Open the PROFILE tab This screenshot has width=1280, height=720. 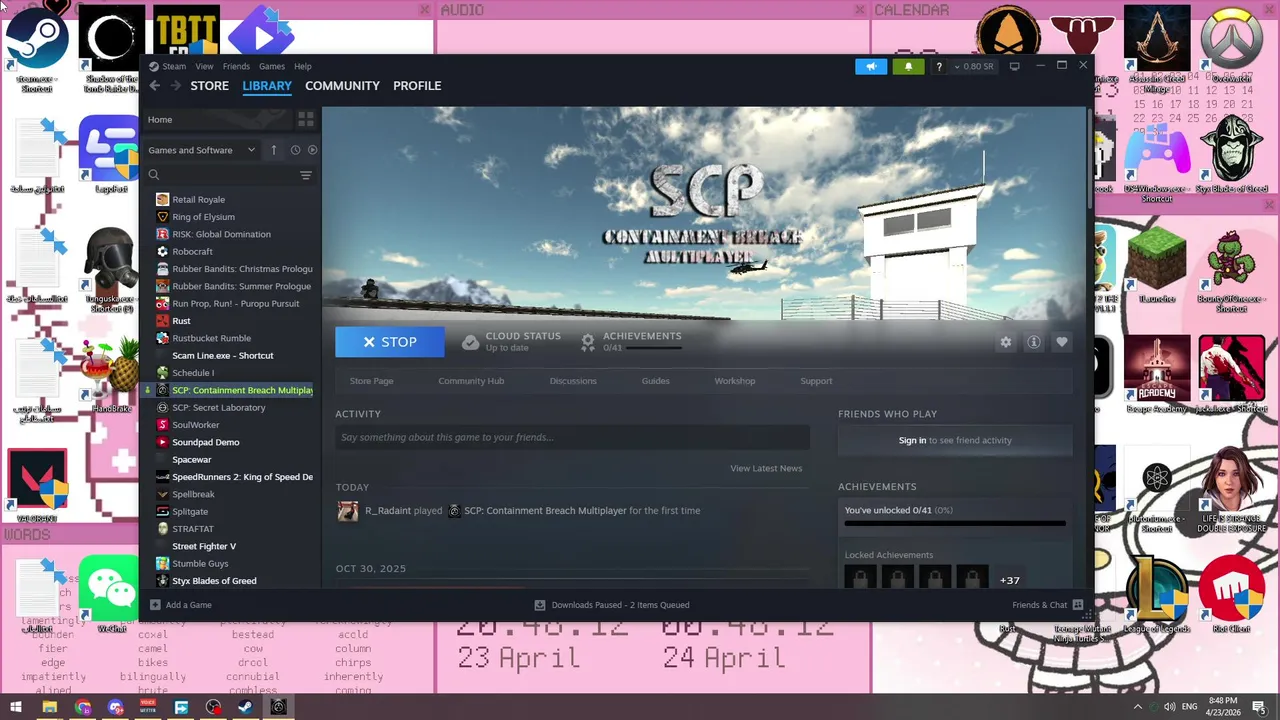(417, 86)
